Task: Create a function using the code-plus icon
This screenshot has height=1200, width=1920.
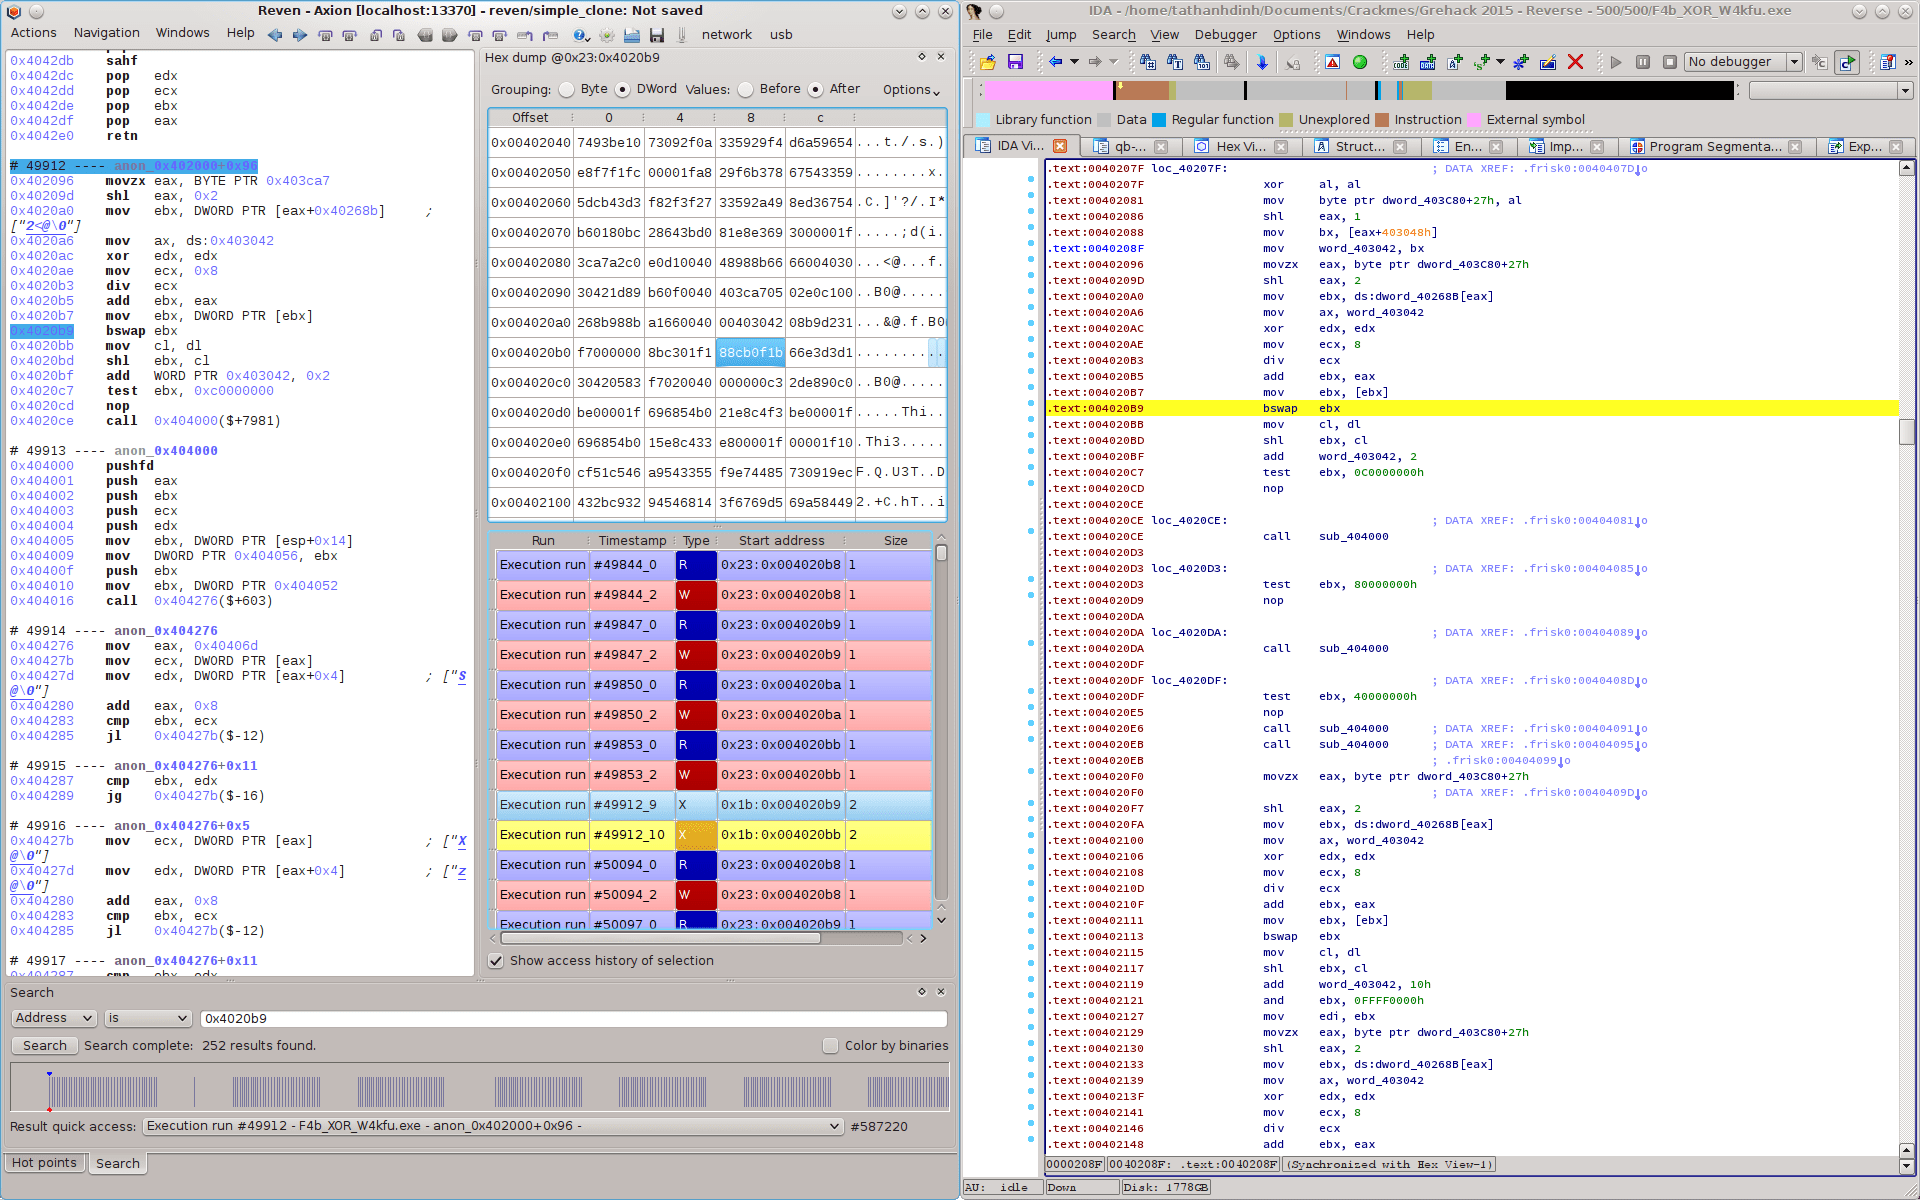Action: click(x=1399, y=62)
